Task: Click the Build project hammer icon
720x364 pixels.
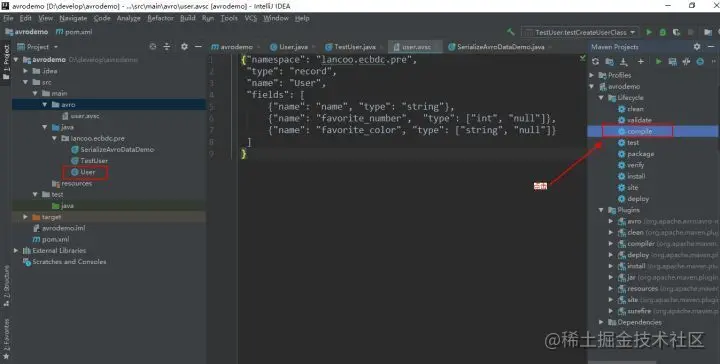Action: [x=511, y=32]
